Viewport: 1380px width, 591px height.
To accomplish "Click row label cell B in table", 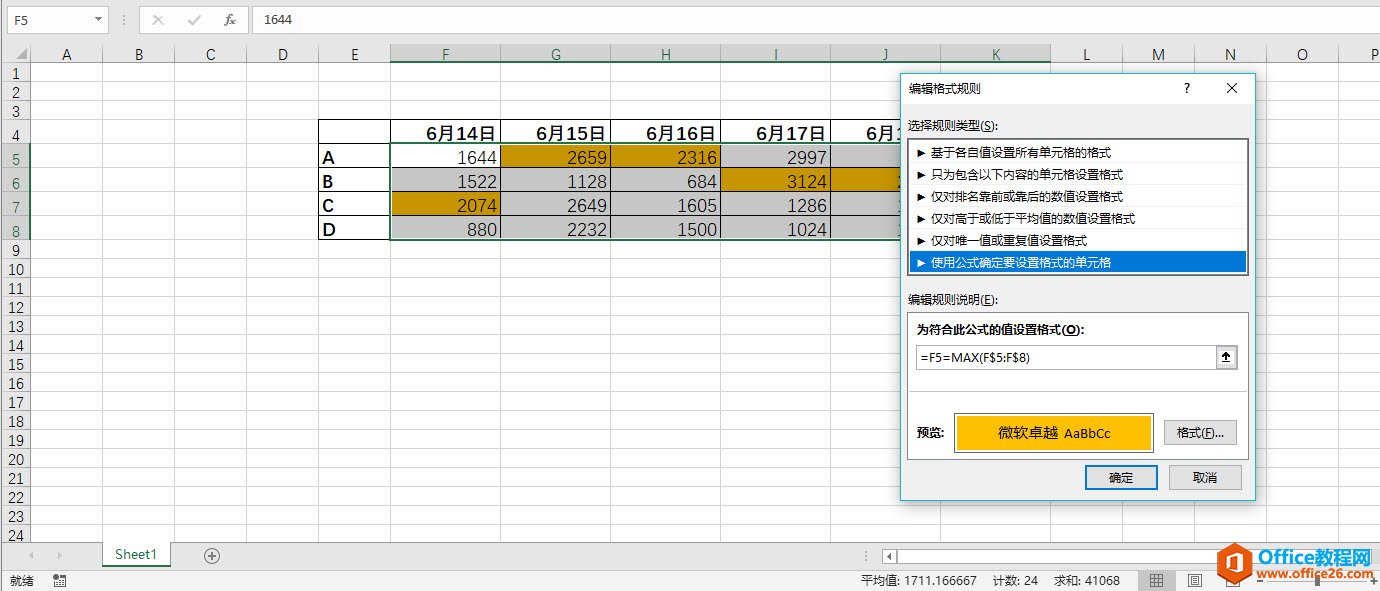I will click(x=354, y=181).
